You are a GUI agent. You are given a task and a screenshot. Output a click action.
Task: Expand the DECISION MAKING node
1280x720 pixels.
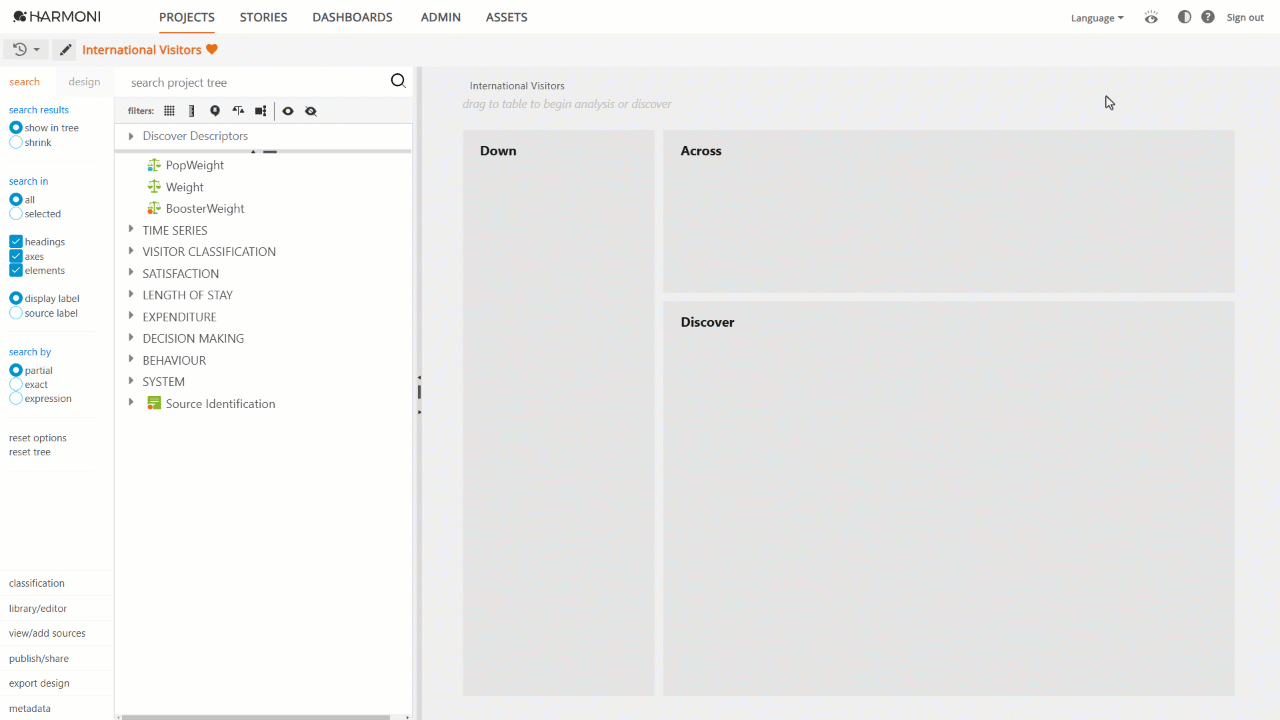tap(131, 338)
